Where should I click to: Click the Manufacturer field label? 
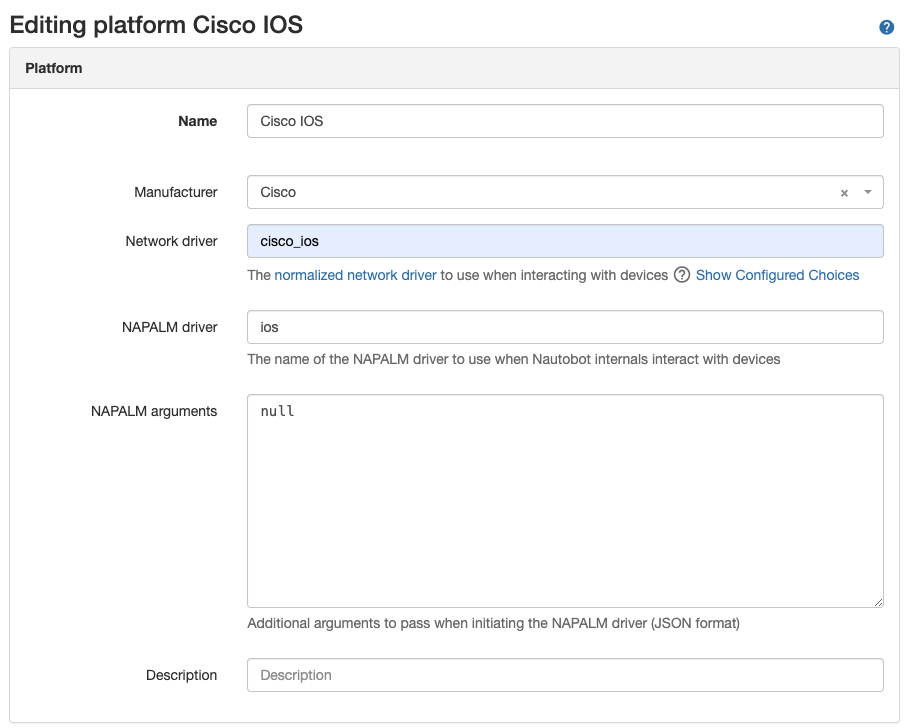(x=175, y=192)
